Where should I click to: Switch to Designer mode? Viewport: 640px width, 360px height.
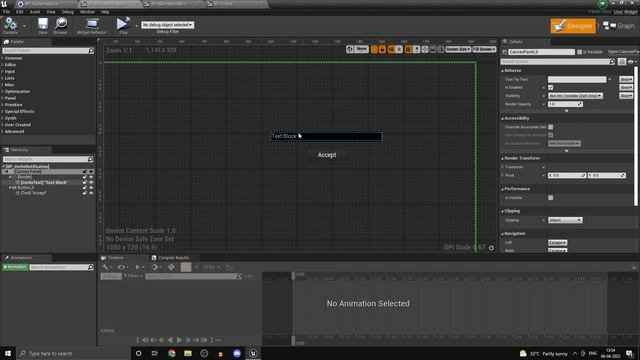(573, 26)
